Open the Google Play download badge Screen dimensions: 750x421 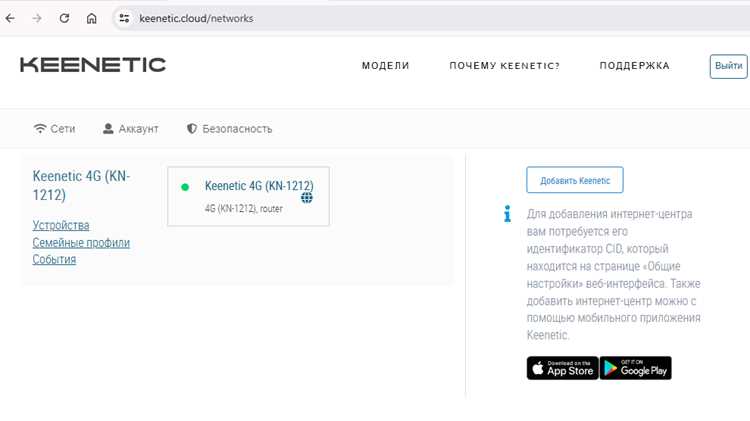coord(636,368)
